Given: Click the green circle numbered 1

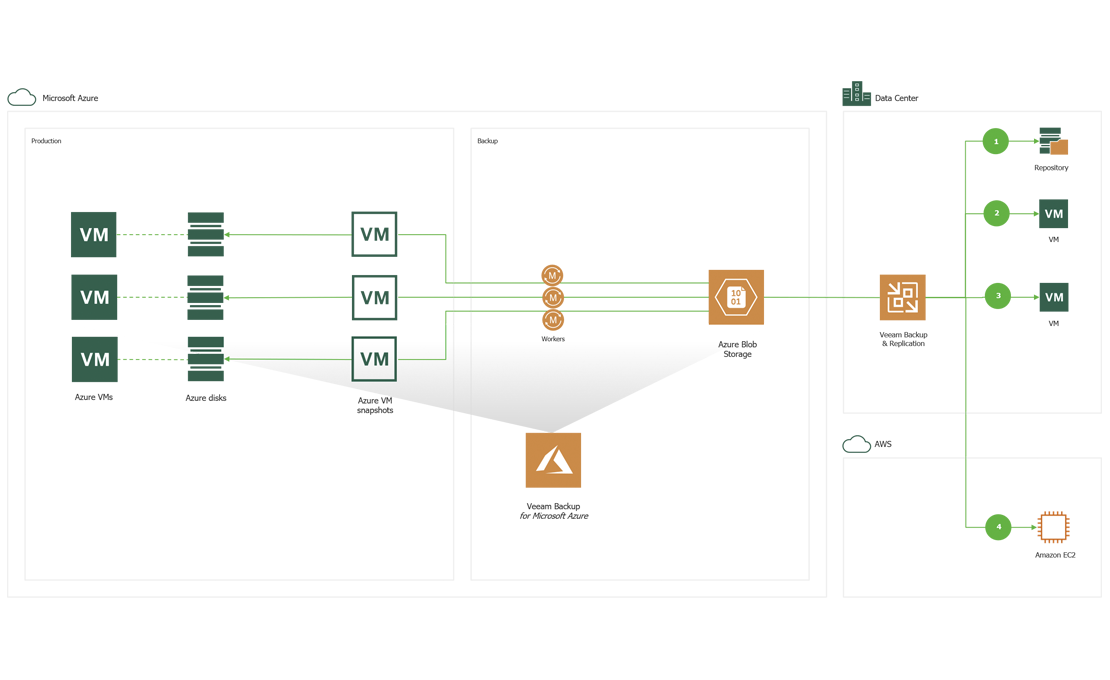Looking at the screenshot, I should click(x=996, y=141).
